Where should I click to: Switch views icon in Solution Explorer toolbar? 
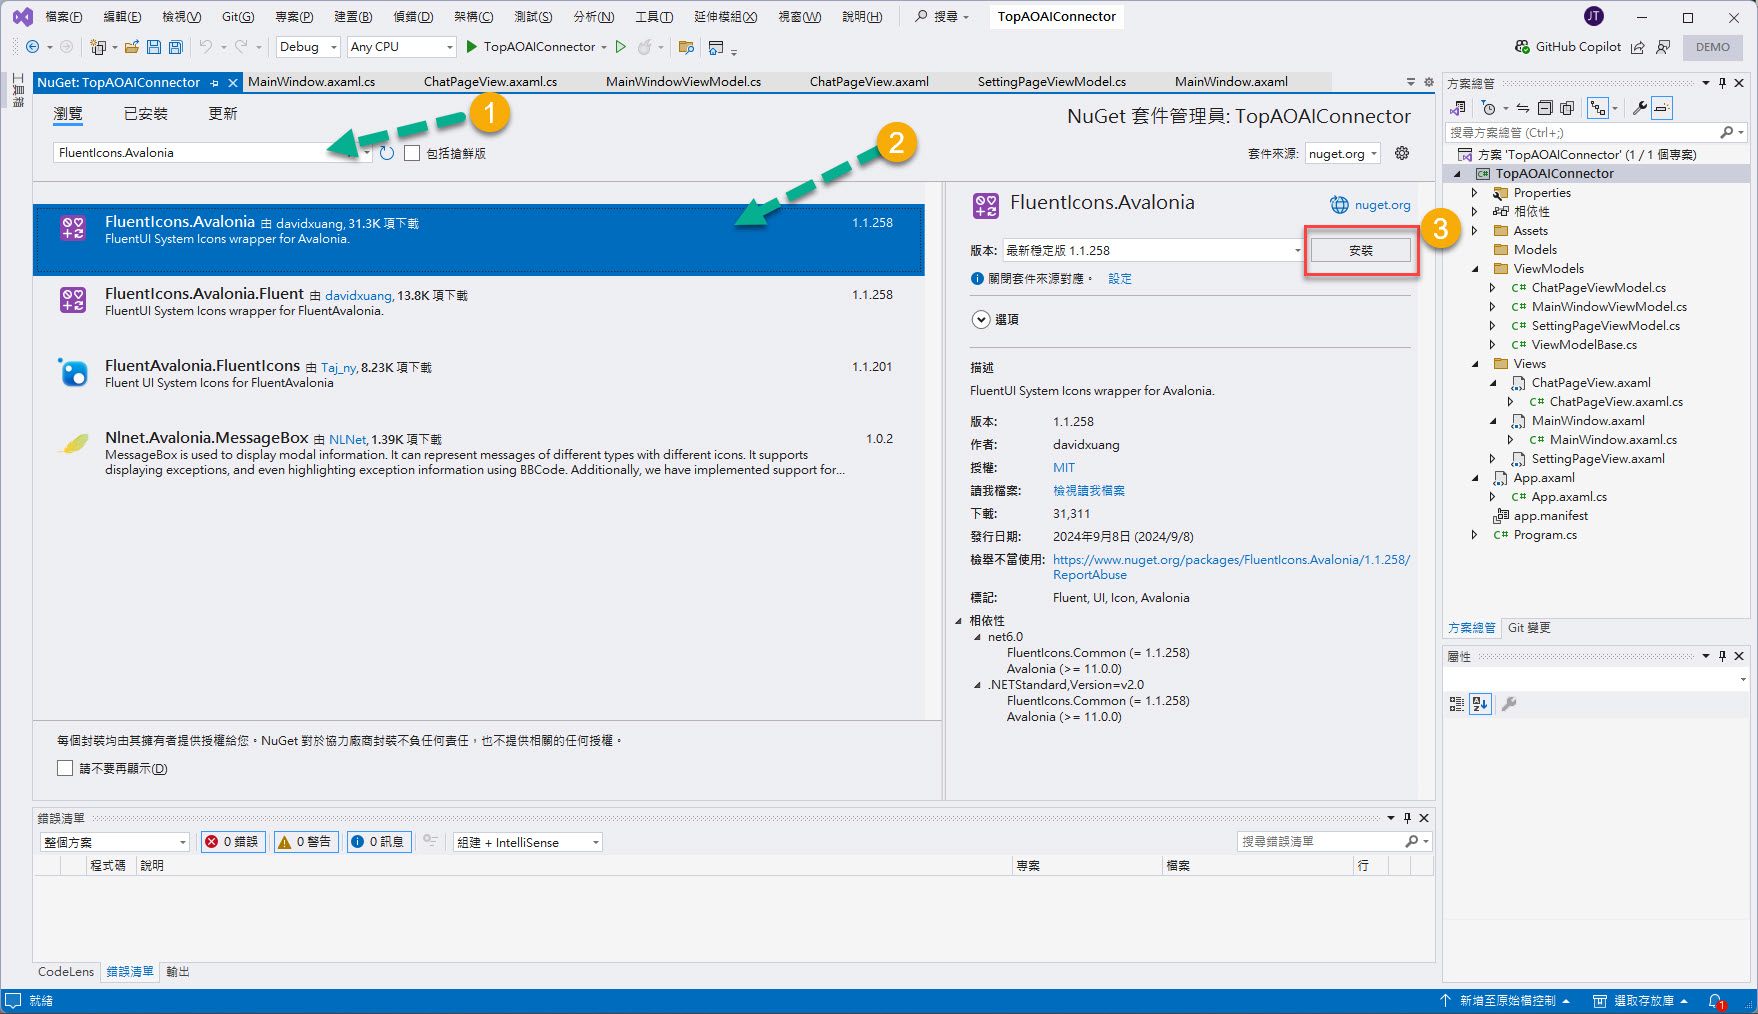[1458, 108]
